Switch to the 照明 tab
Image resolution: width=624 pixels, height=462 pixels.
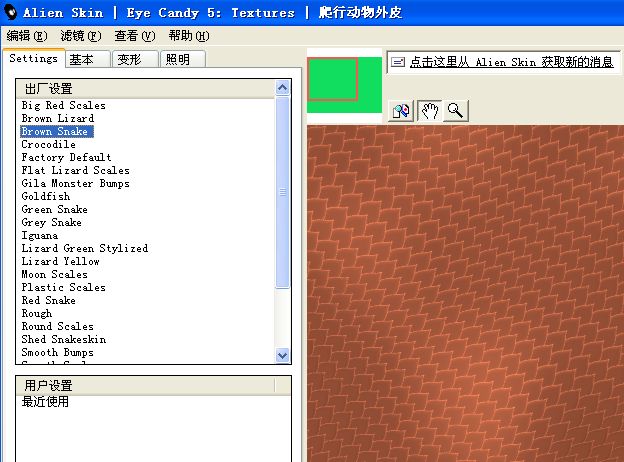[183, 59]
